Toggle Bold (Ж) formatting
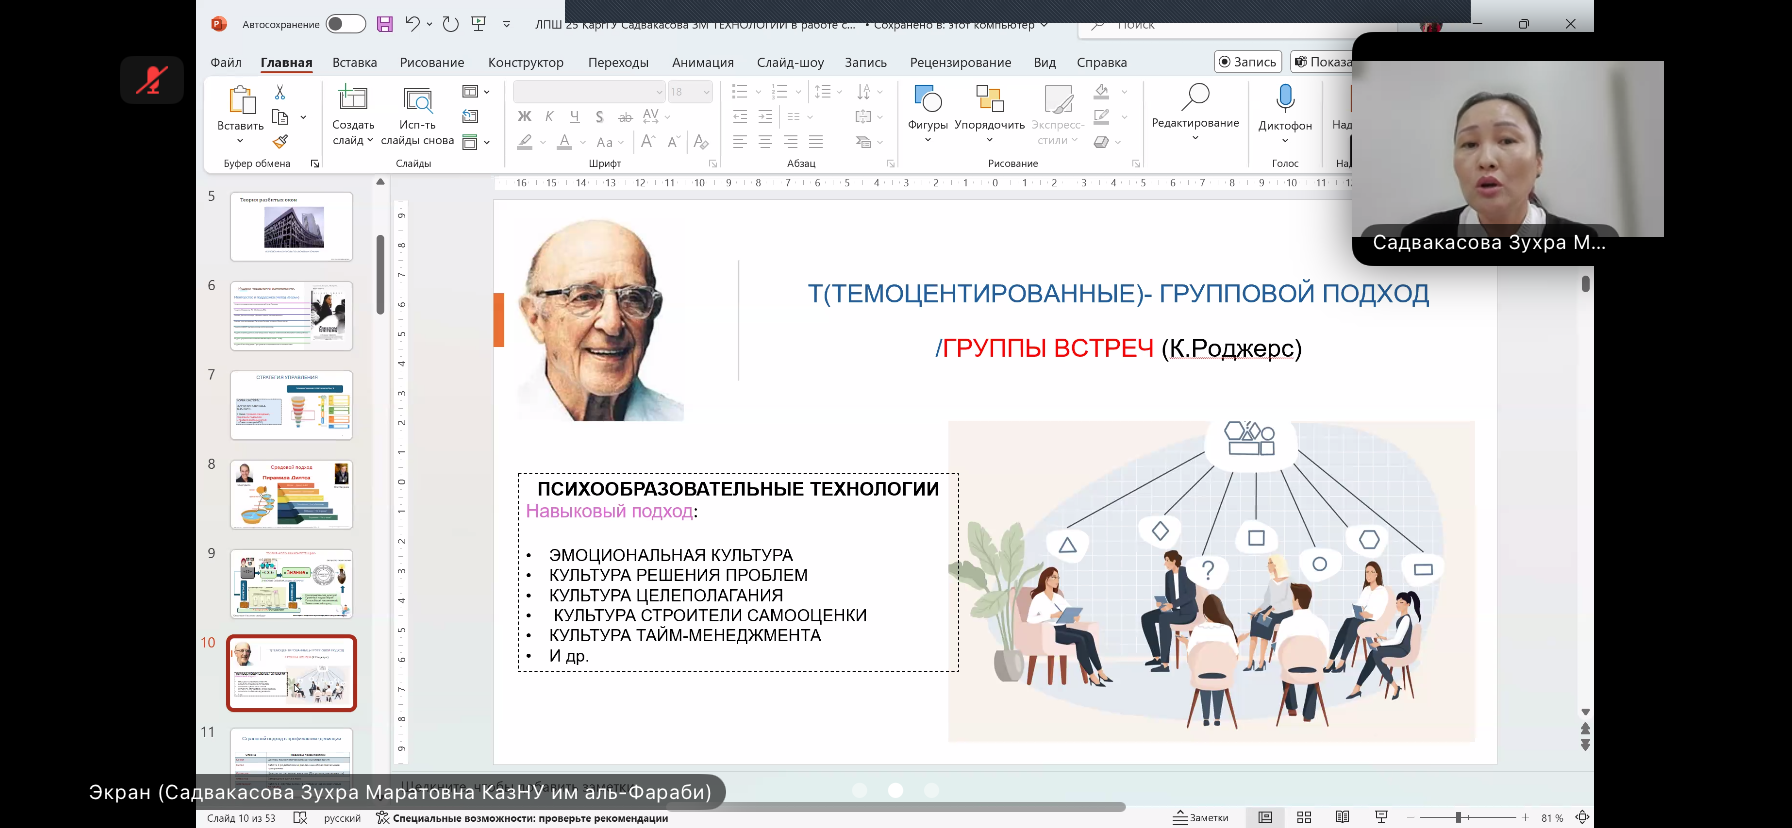The image size is (1792, 828). click(x=524, y=117)
